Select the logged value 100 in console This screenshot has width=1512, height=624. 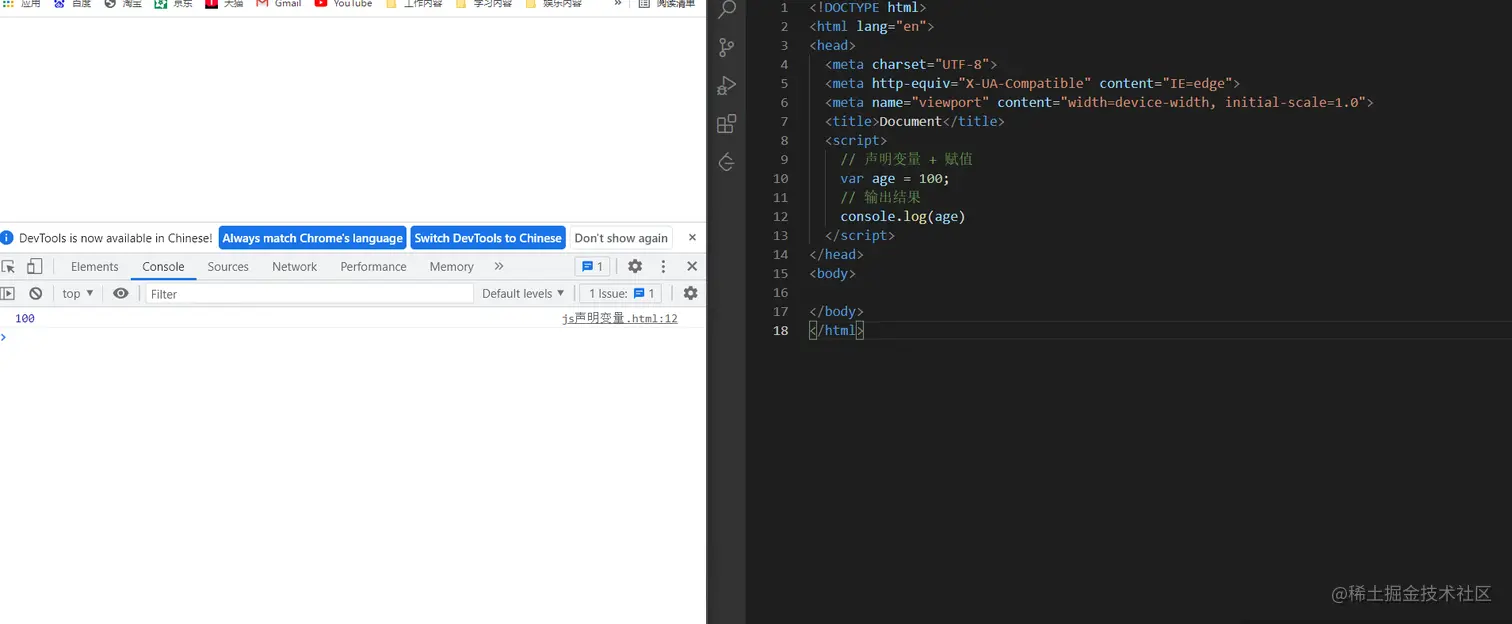coord(25,318)
